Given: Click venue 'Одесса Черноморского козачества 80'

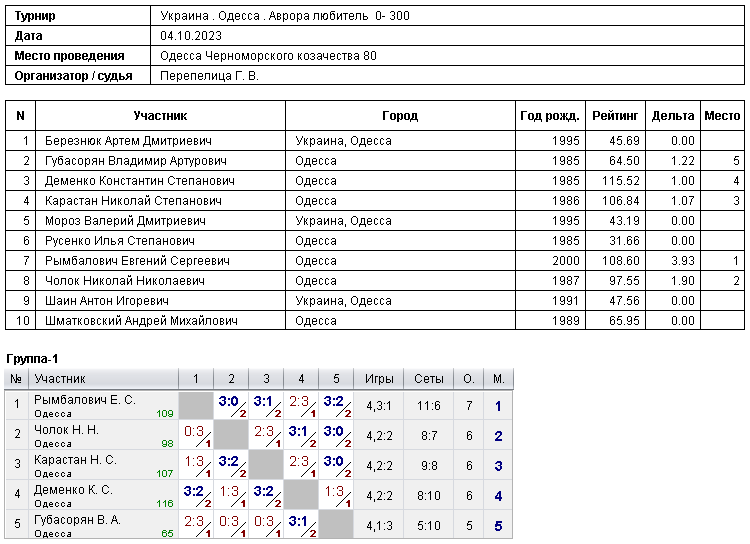Looking at the screenshot, I should coord(268,56).
